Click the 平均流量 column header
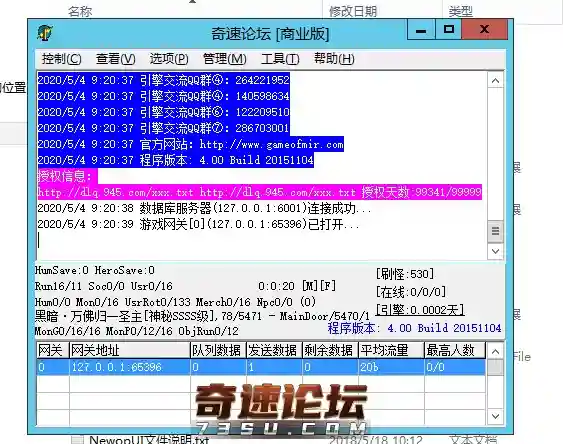The image size is (563, 444). coord(391,350)
